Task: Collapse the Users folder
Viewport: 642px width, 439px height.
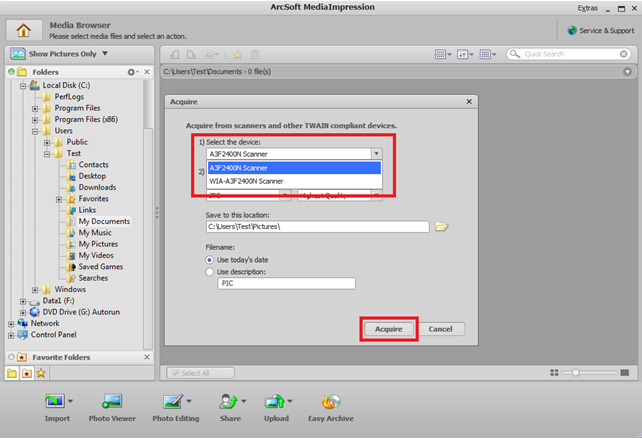Action: 35,132
